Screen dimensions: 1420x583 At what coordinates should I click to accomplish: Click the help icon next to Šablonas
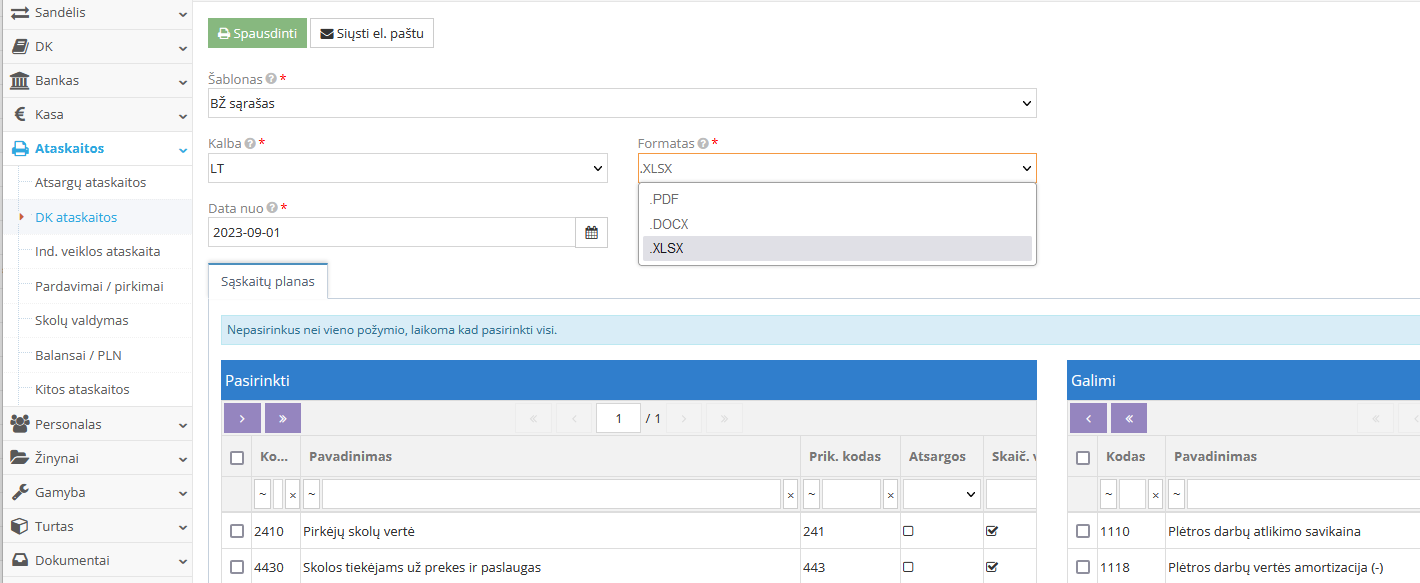click(x=271, y=79)
